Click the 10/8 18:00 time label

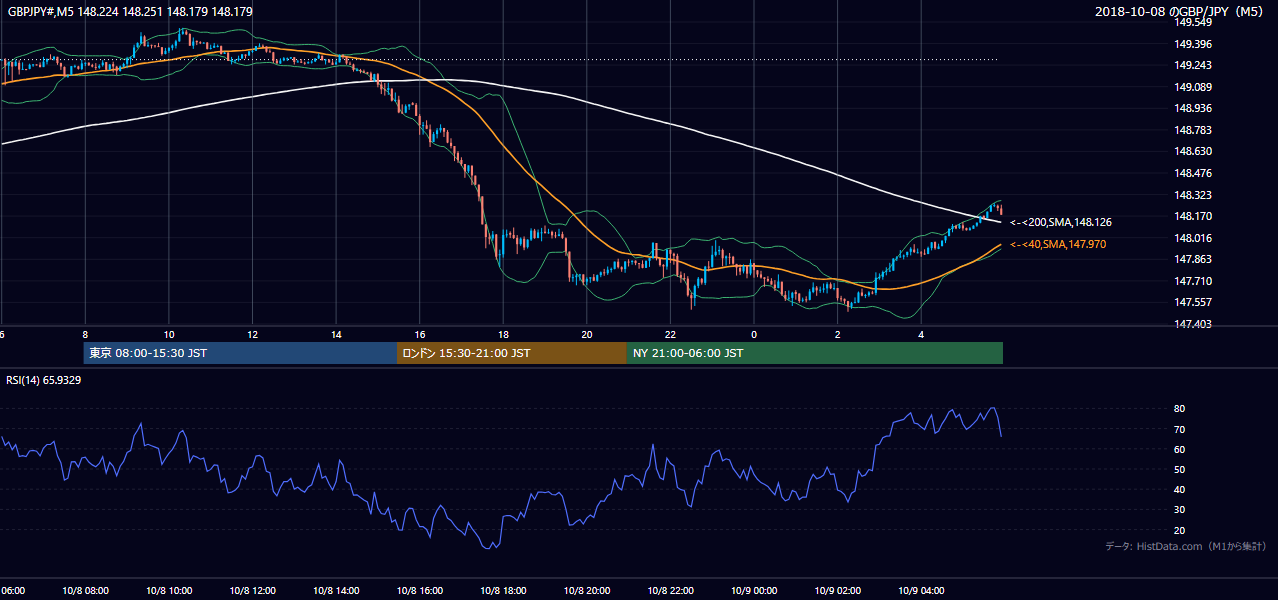coord(503,591)
